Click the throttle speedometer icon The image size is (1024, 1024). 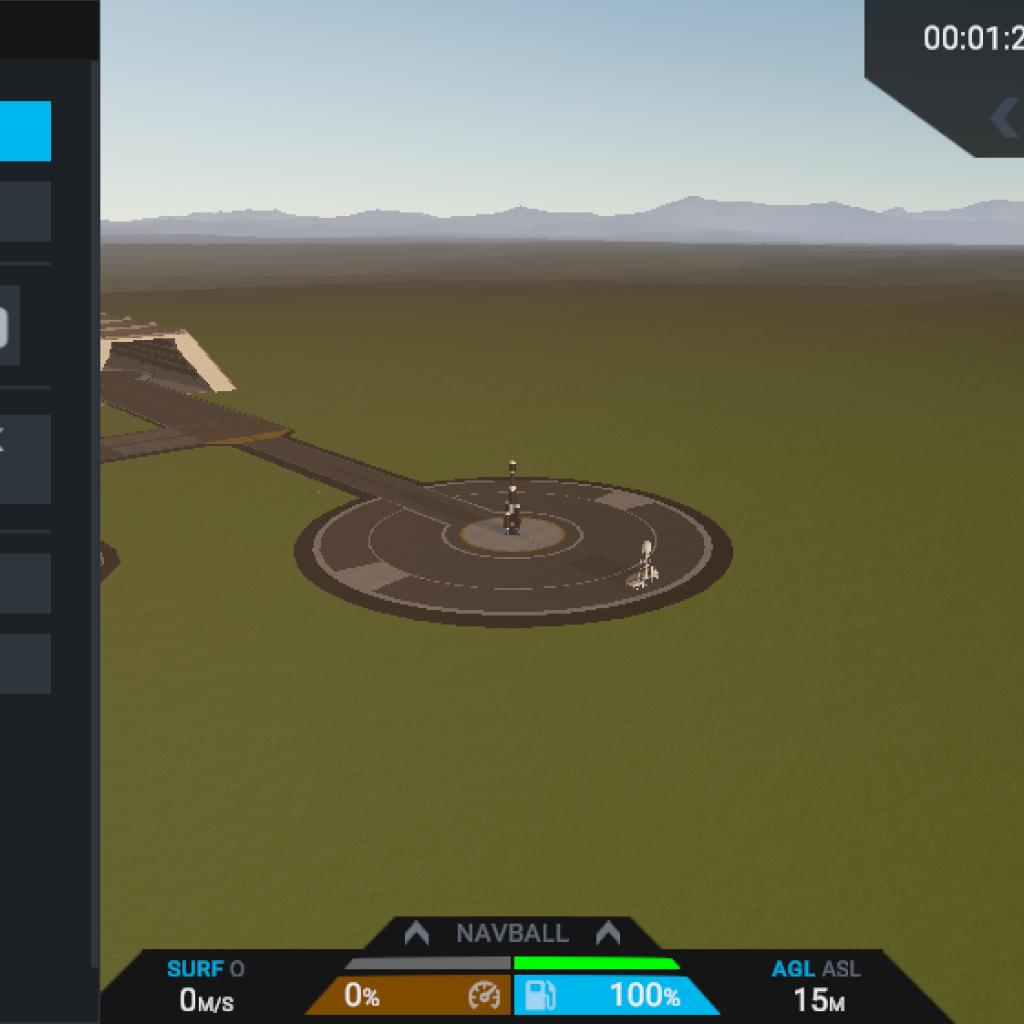tap(484, 996)
